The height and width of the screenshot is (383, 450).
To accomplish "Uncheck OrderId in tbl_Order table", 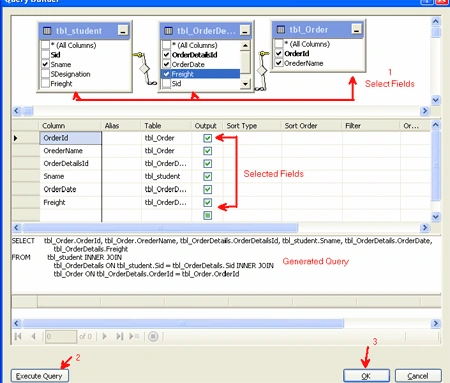I will (279, 53).
